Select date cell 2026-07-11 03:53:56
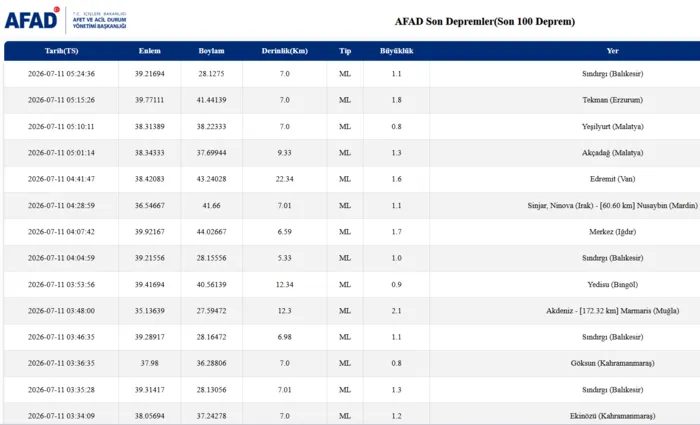Viewport: 700px width, 425px height. coord(61,284)
